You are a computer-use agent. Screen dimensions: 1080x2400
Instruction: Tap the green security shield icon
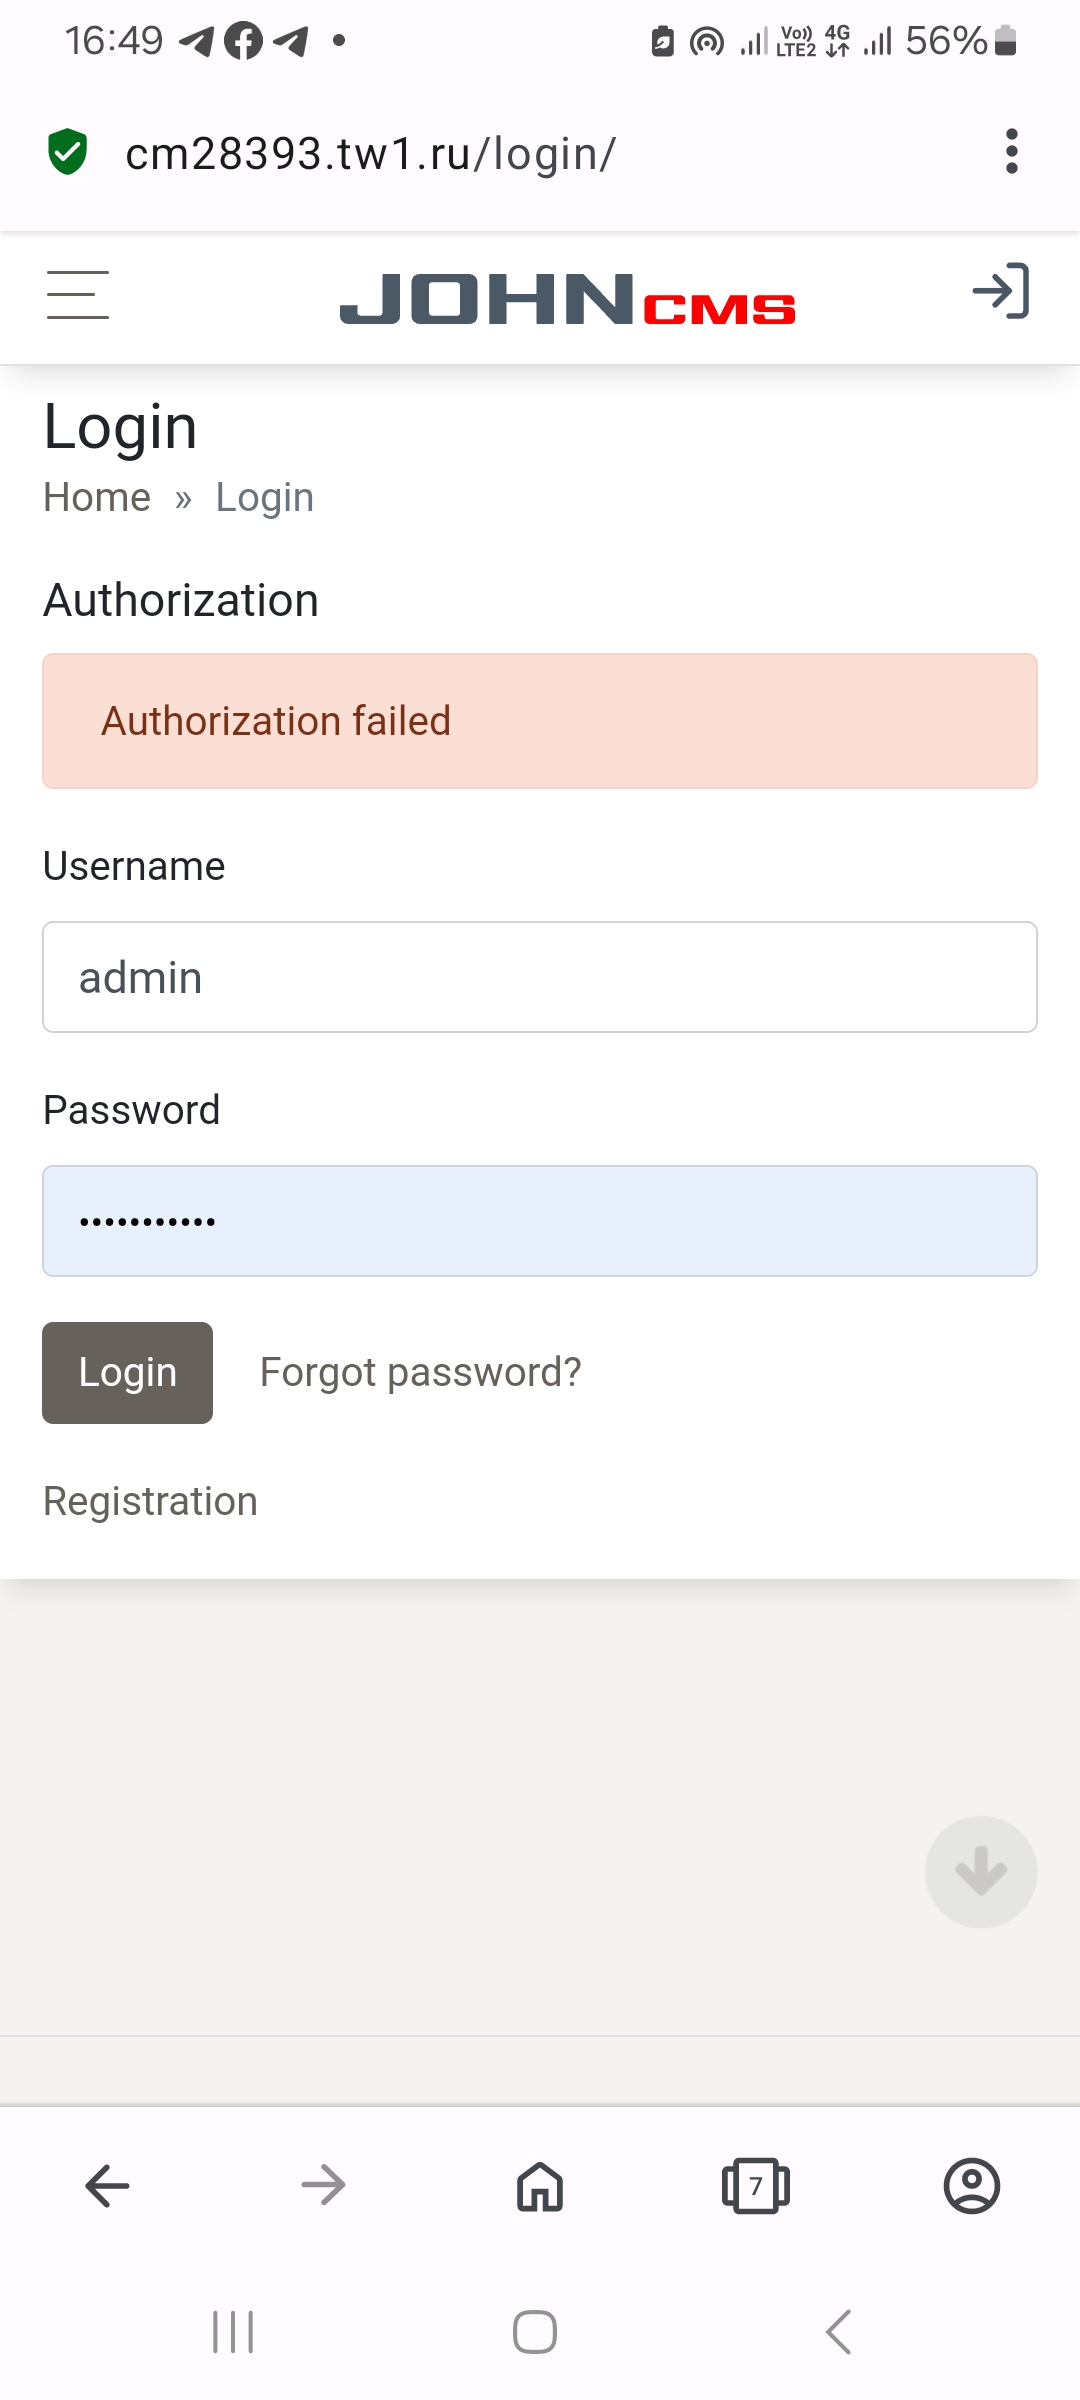(x=68, y=152)
